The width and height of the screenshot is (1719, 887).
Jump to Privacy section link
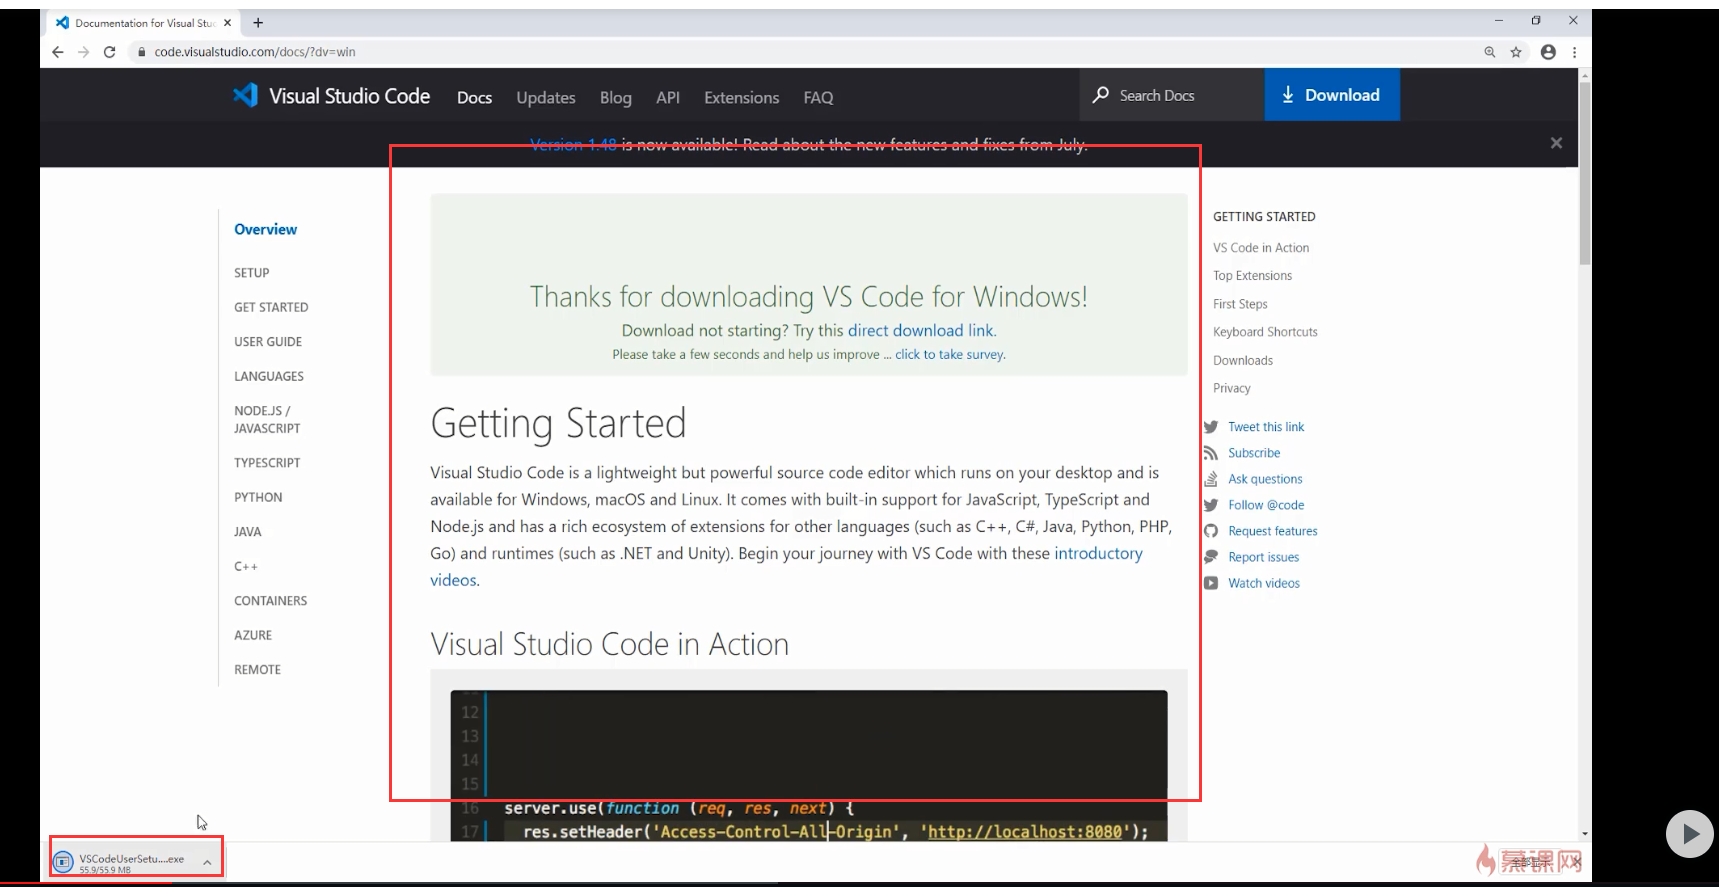point(1232,388)
